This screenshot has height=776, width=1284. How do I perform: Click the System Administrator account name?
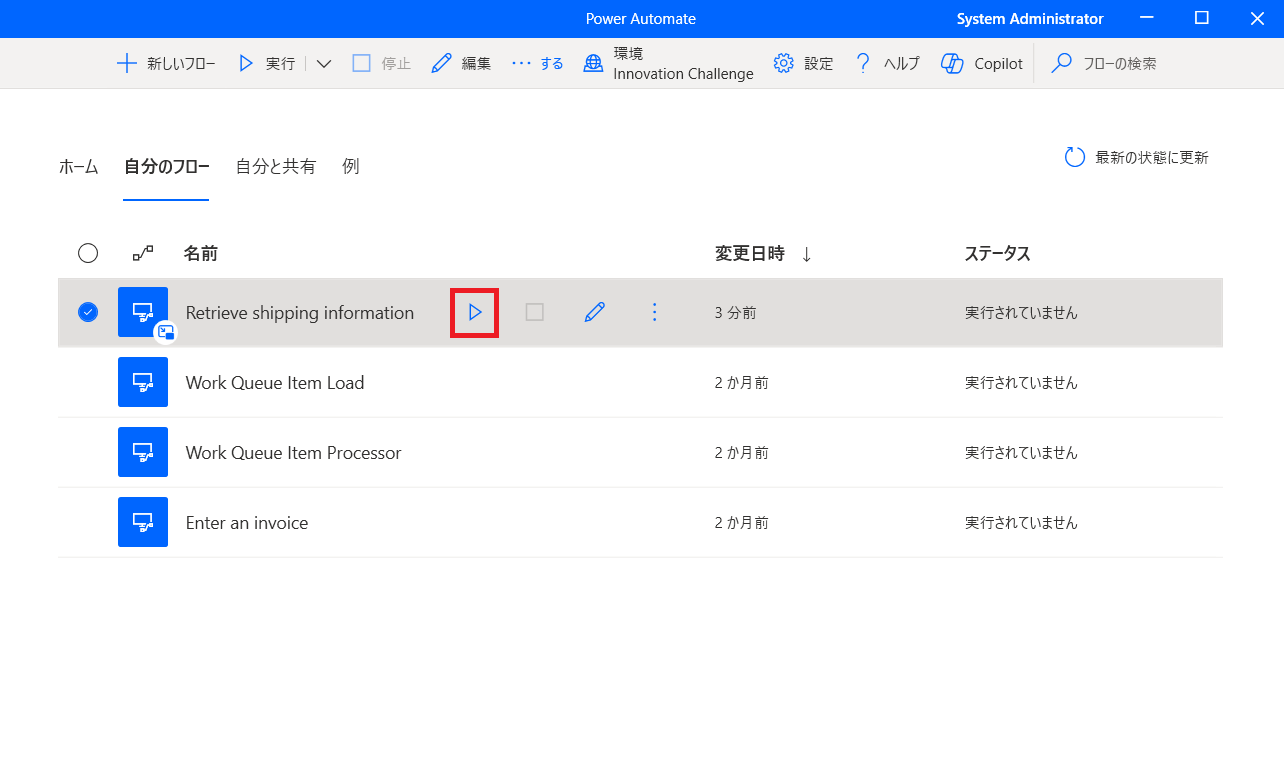(x=1030, y=19)
